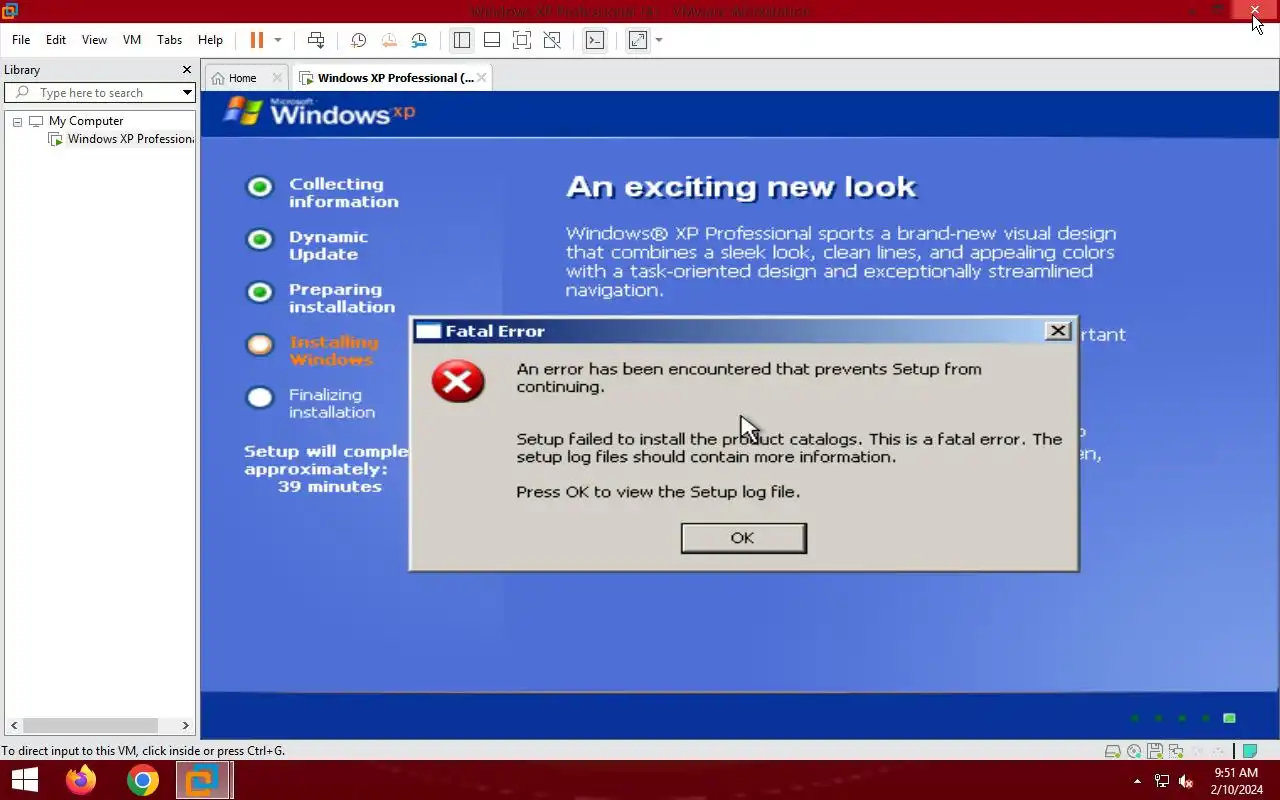The width and height of the screenshot is (1280, 800).
Task: Close the Home tab
Action: [277, 78]
